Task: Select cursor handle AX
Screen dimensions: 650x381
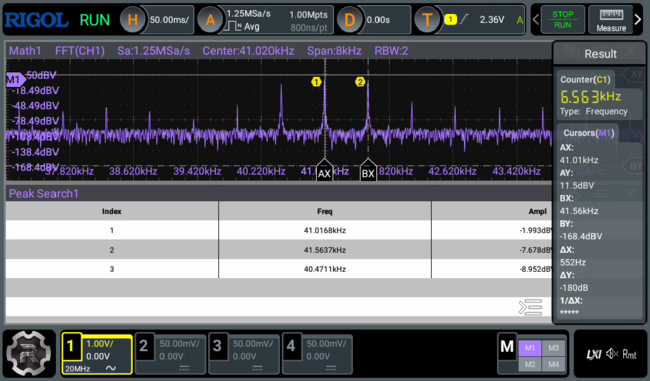Action: (x=324, y=170)
